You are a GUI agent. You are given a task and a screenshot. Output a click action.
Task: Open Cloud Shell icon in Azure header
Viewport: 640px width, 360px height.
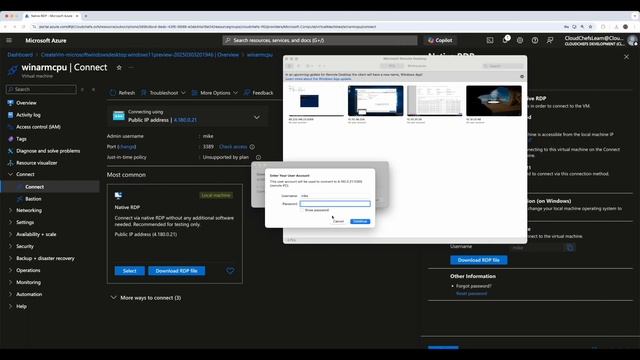point(490,40)
